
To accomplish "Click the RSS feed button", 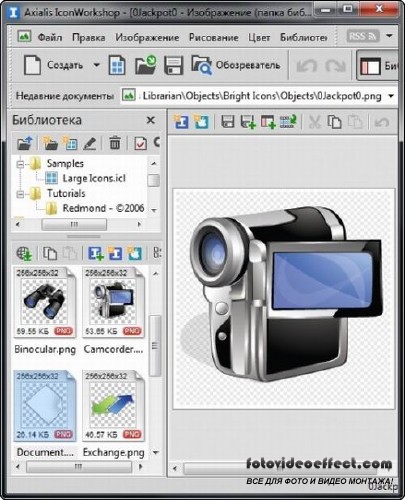I will [x=363, y=36].
